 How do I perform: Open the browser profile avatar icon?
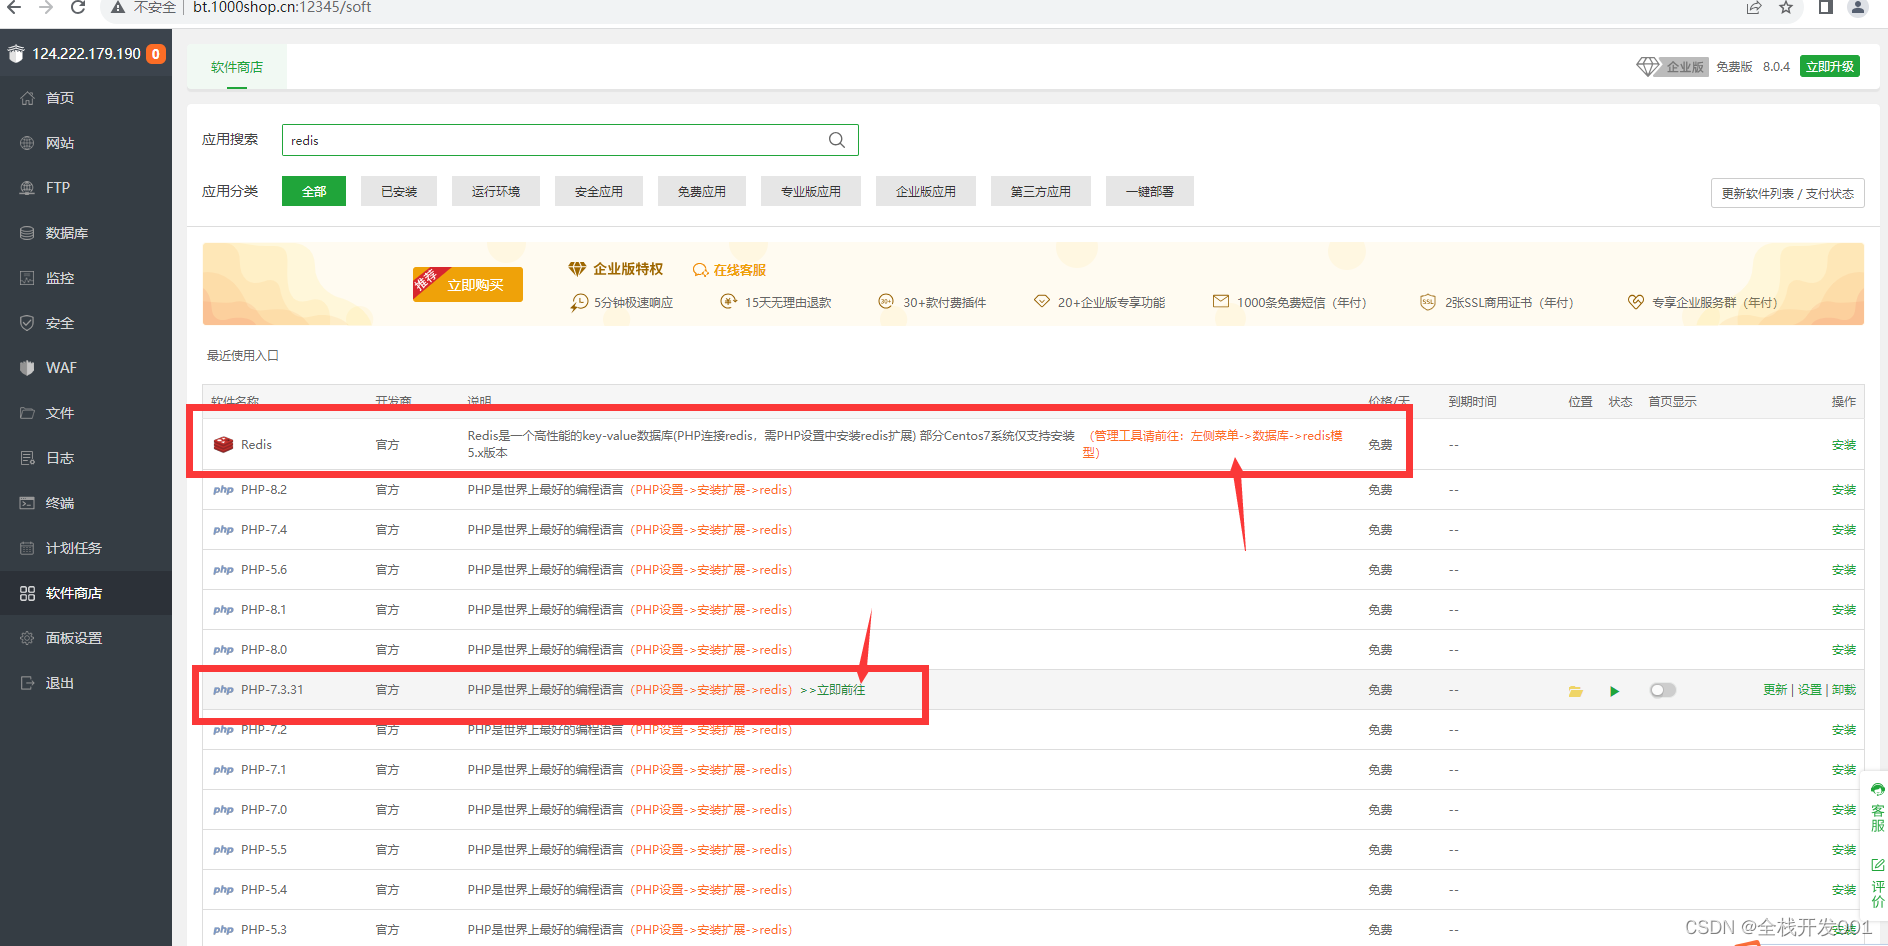coord(1858,8)
